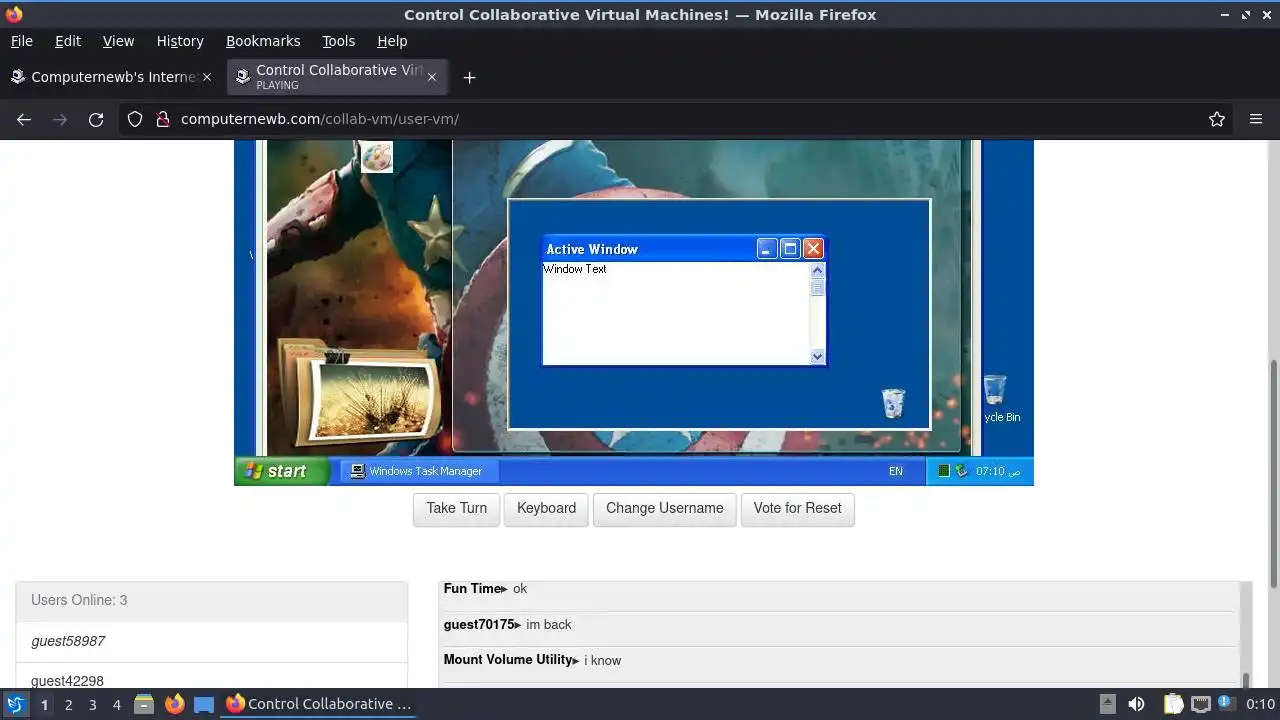Click the greyed-out forward navigation arrow
The width and height of the screenshot is (1280, 720).
60,119
